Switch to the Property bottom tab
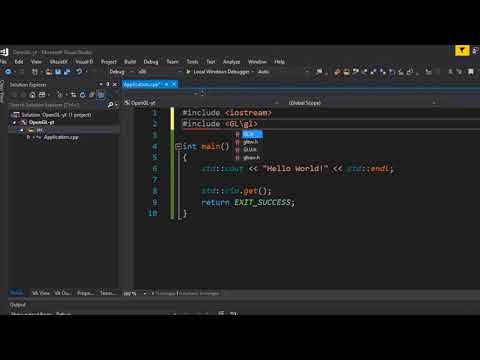Screen dimensions: 480x360 click(x=85, y=293)
